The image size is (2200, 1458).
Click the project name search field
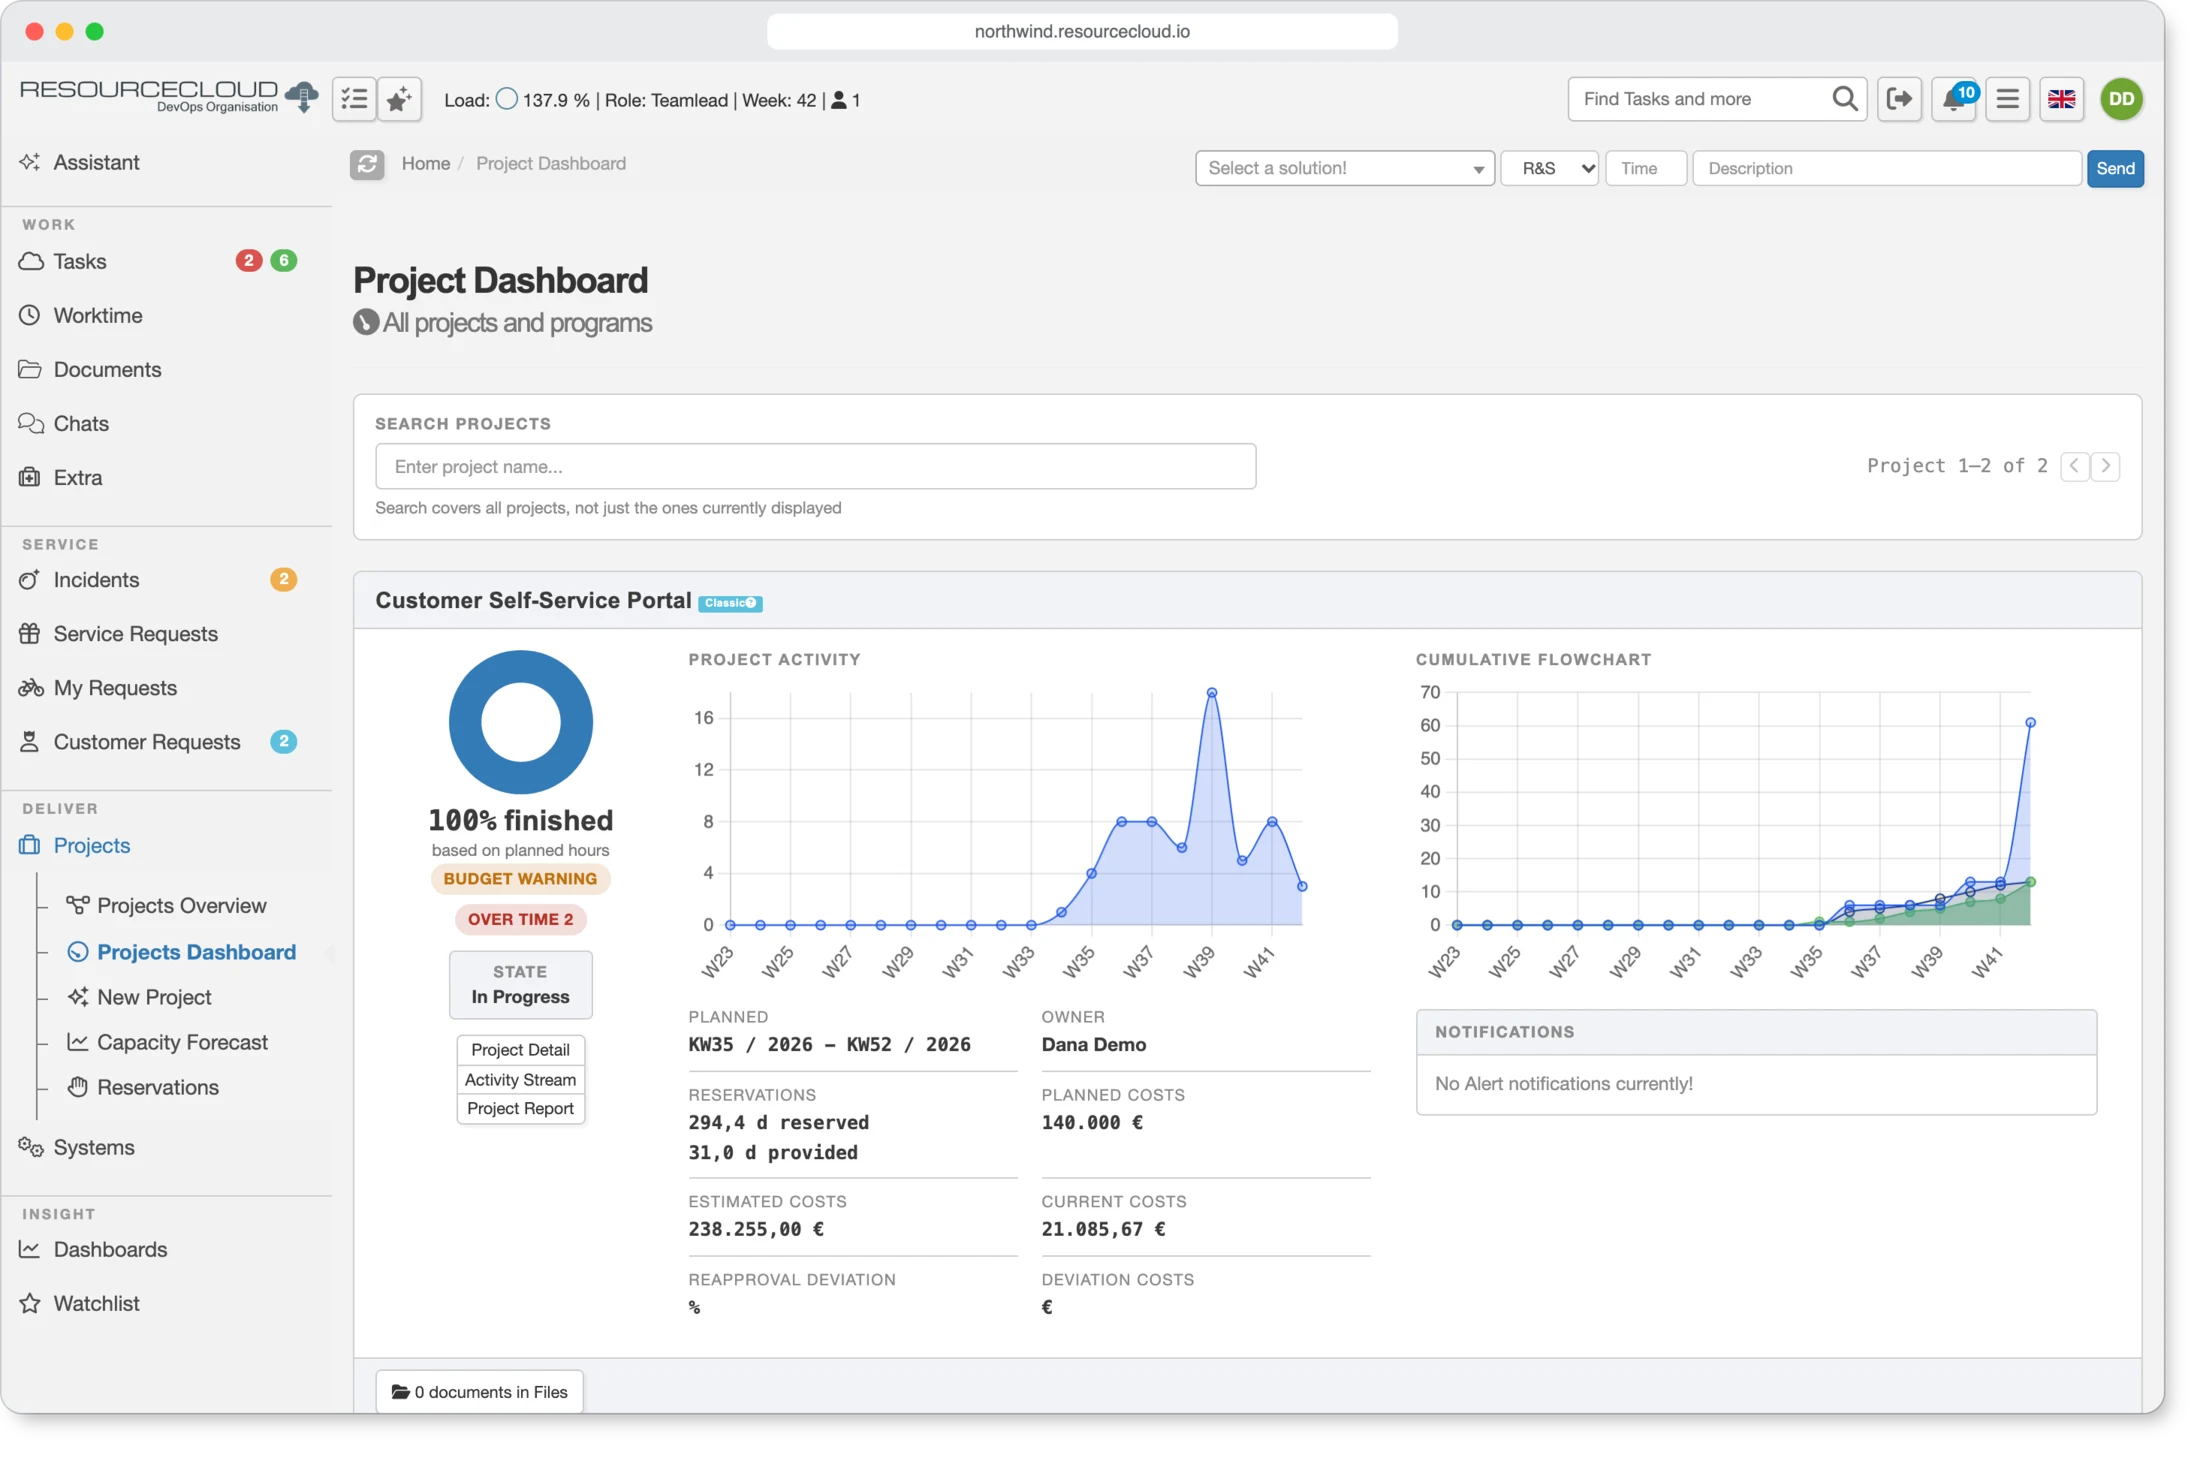coord(815,467)
